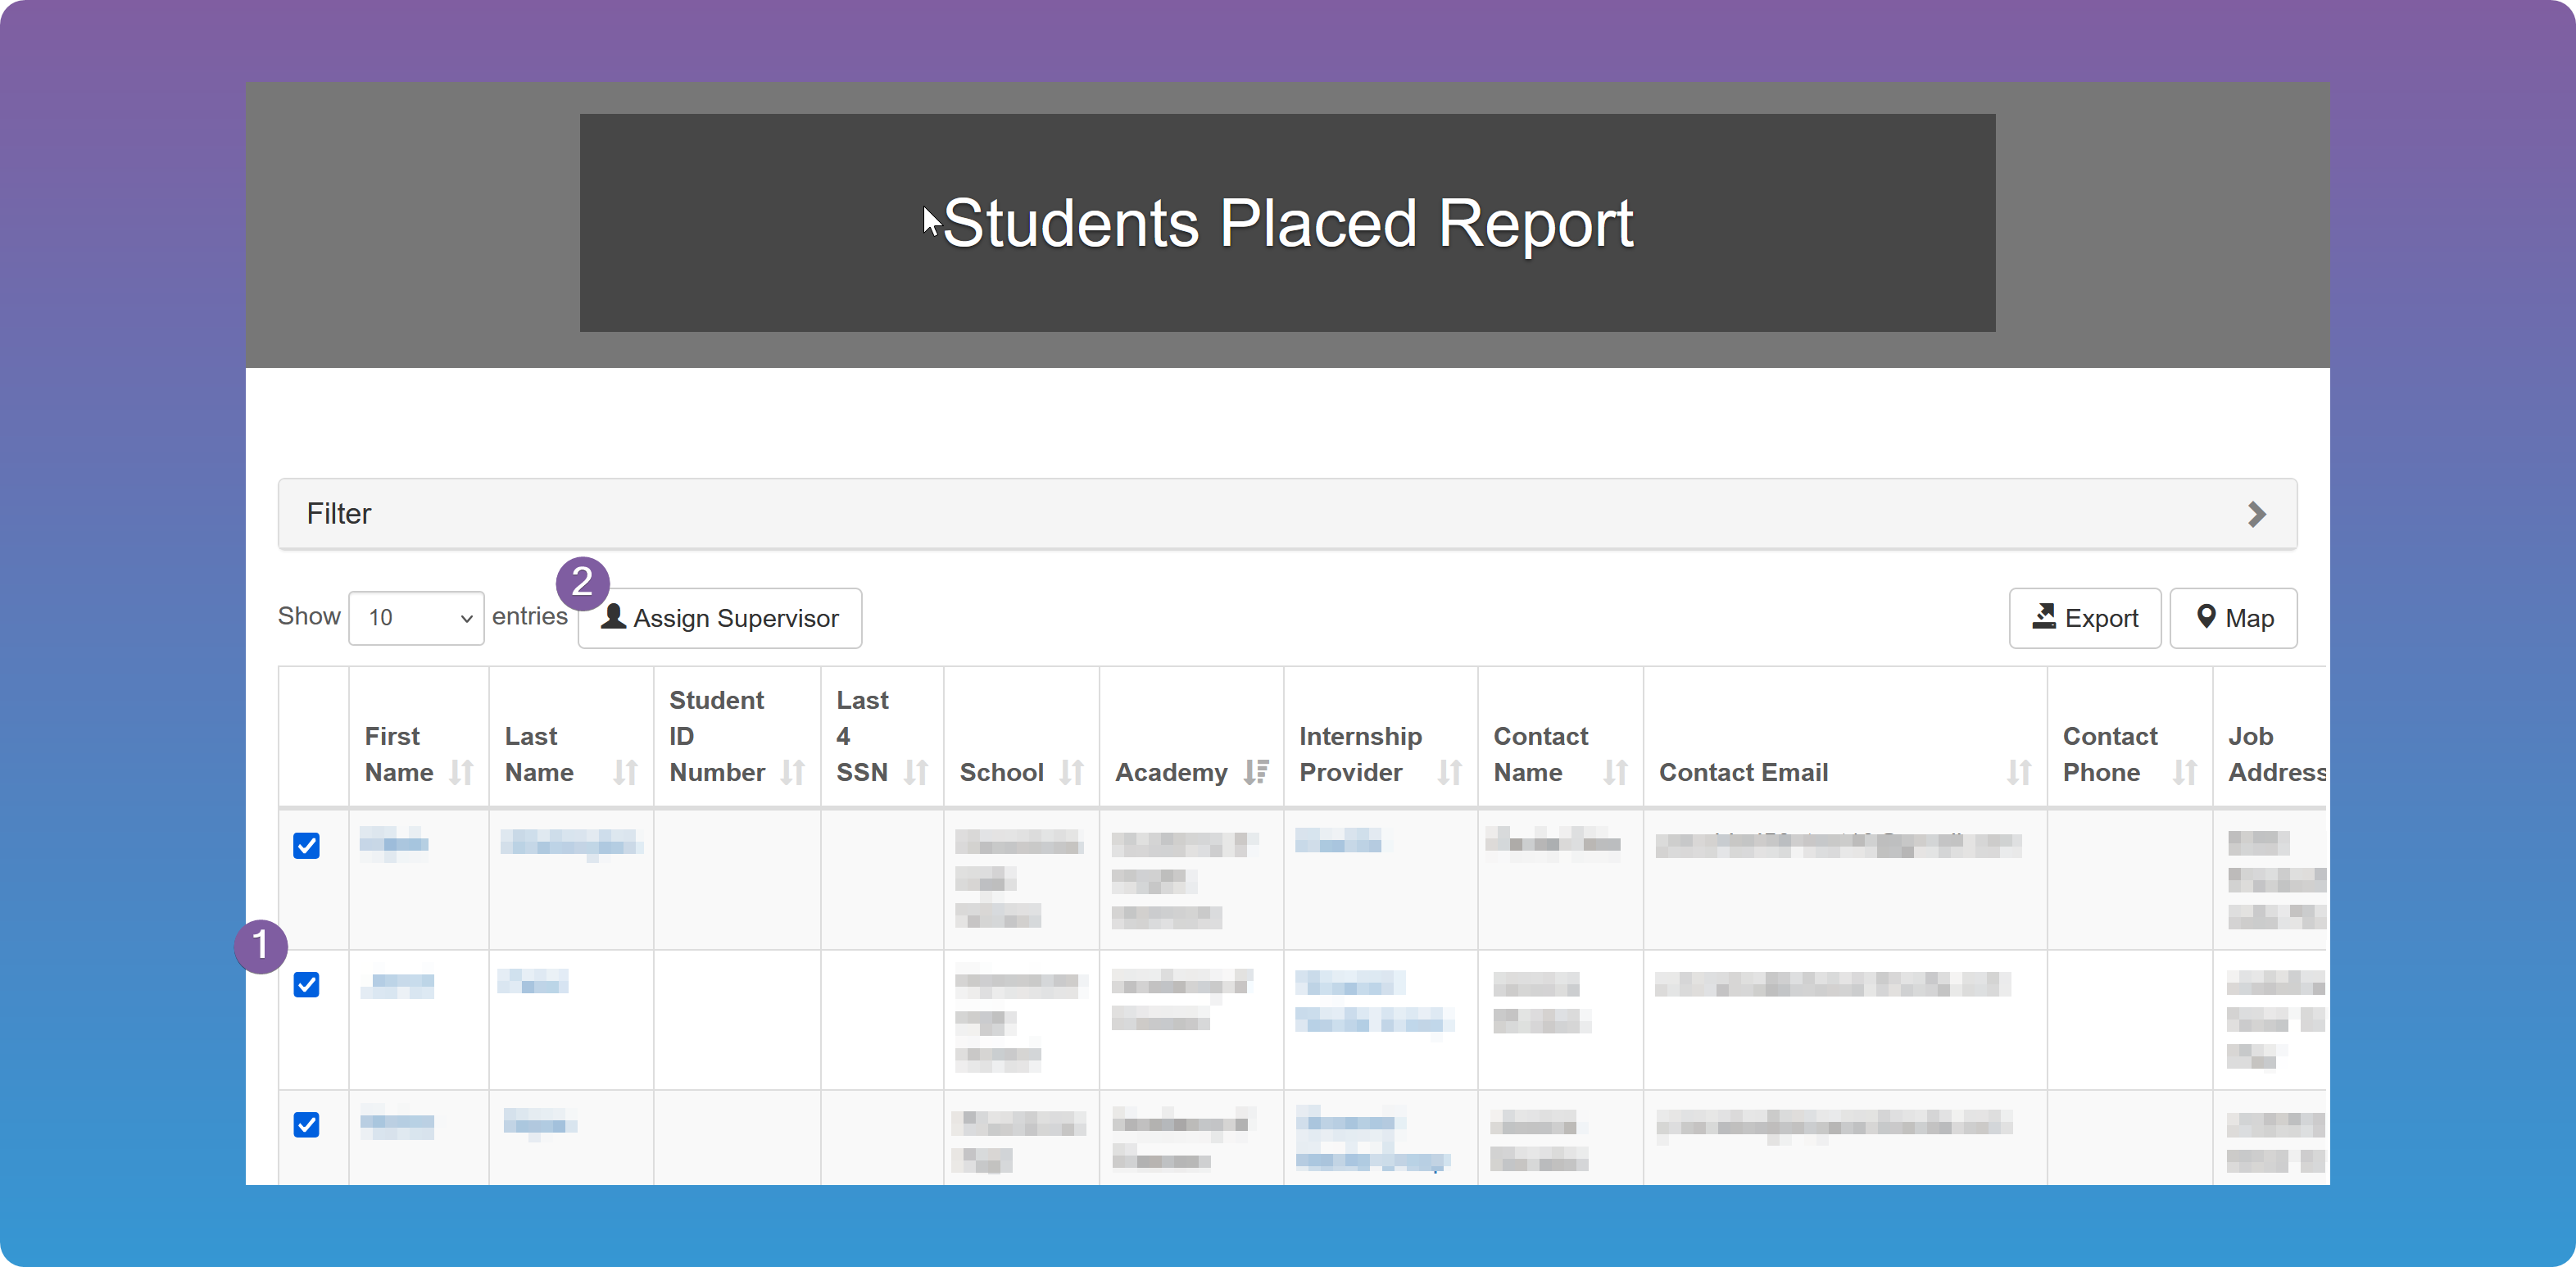Screen dimensions: 2576x1267
Task: Click the Export button
Action: point(2085,618)
